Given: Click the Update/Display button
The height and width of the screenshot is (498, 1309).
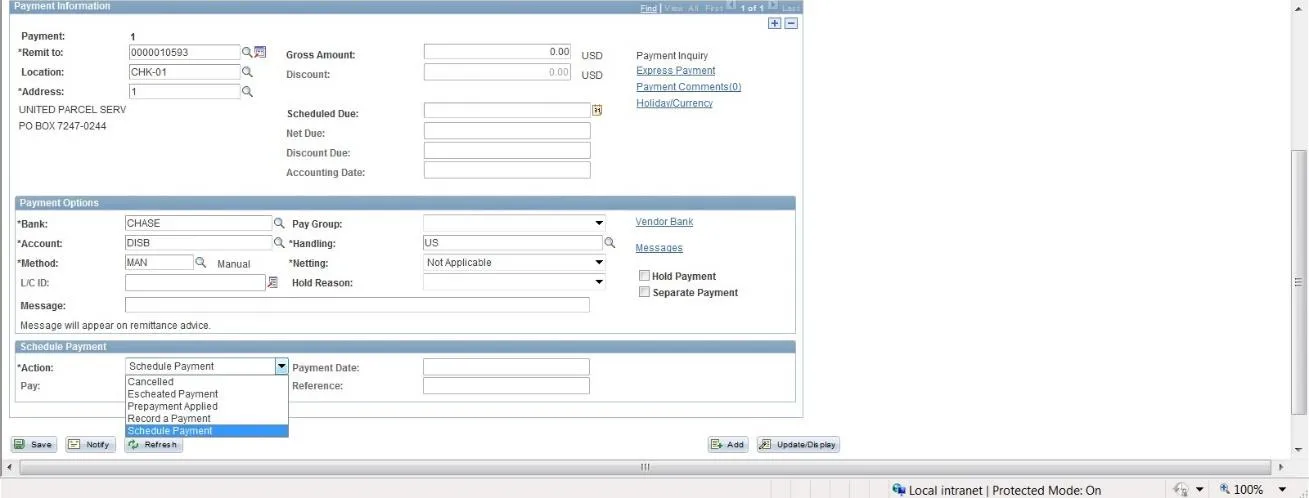Looking at the screenshot, I should (798, 444).
